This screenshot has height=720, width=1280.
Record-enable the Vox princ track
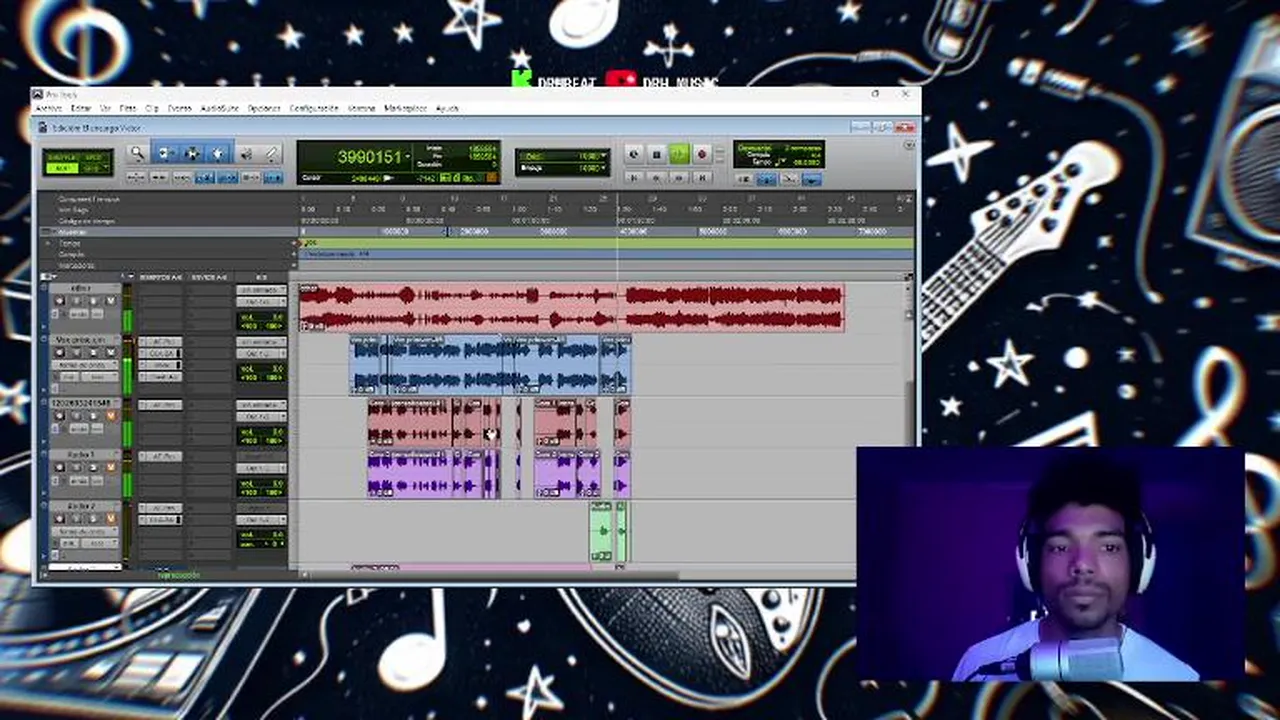coord(59,352)
